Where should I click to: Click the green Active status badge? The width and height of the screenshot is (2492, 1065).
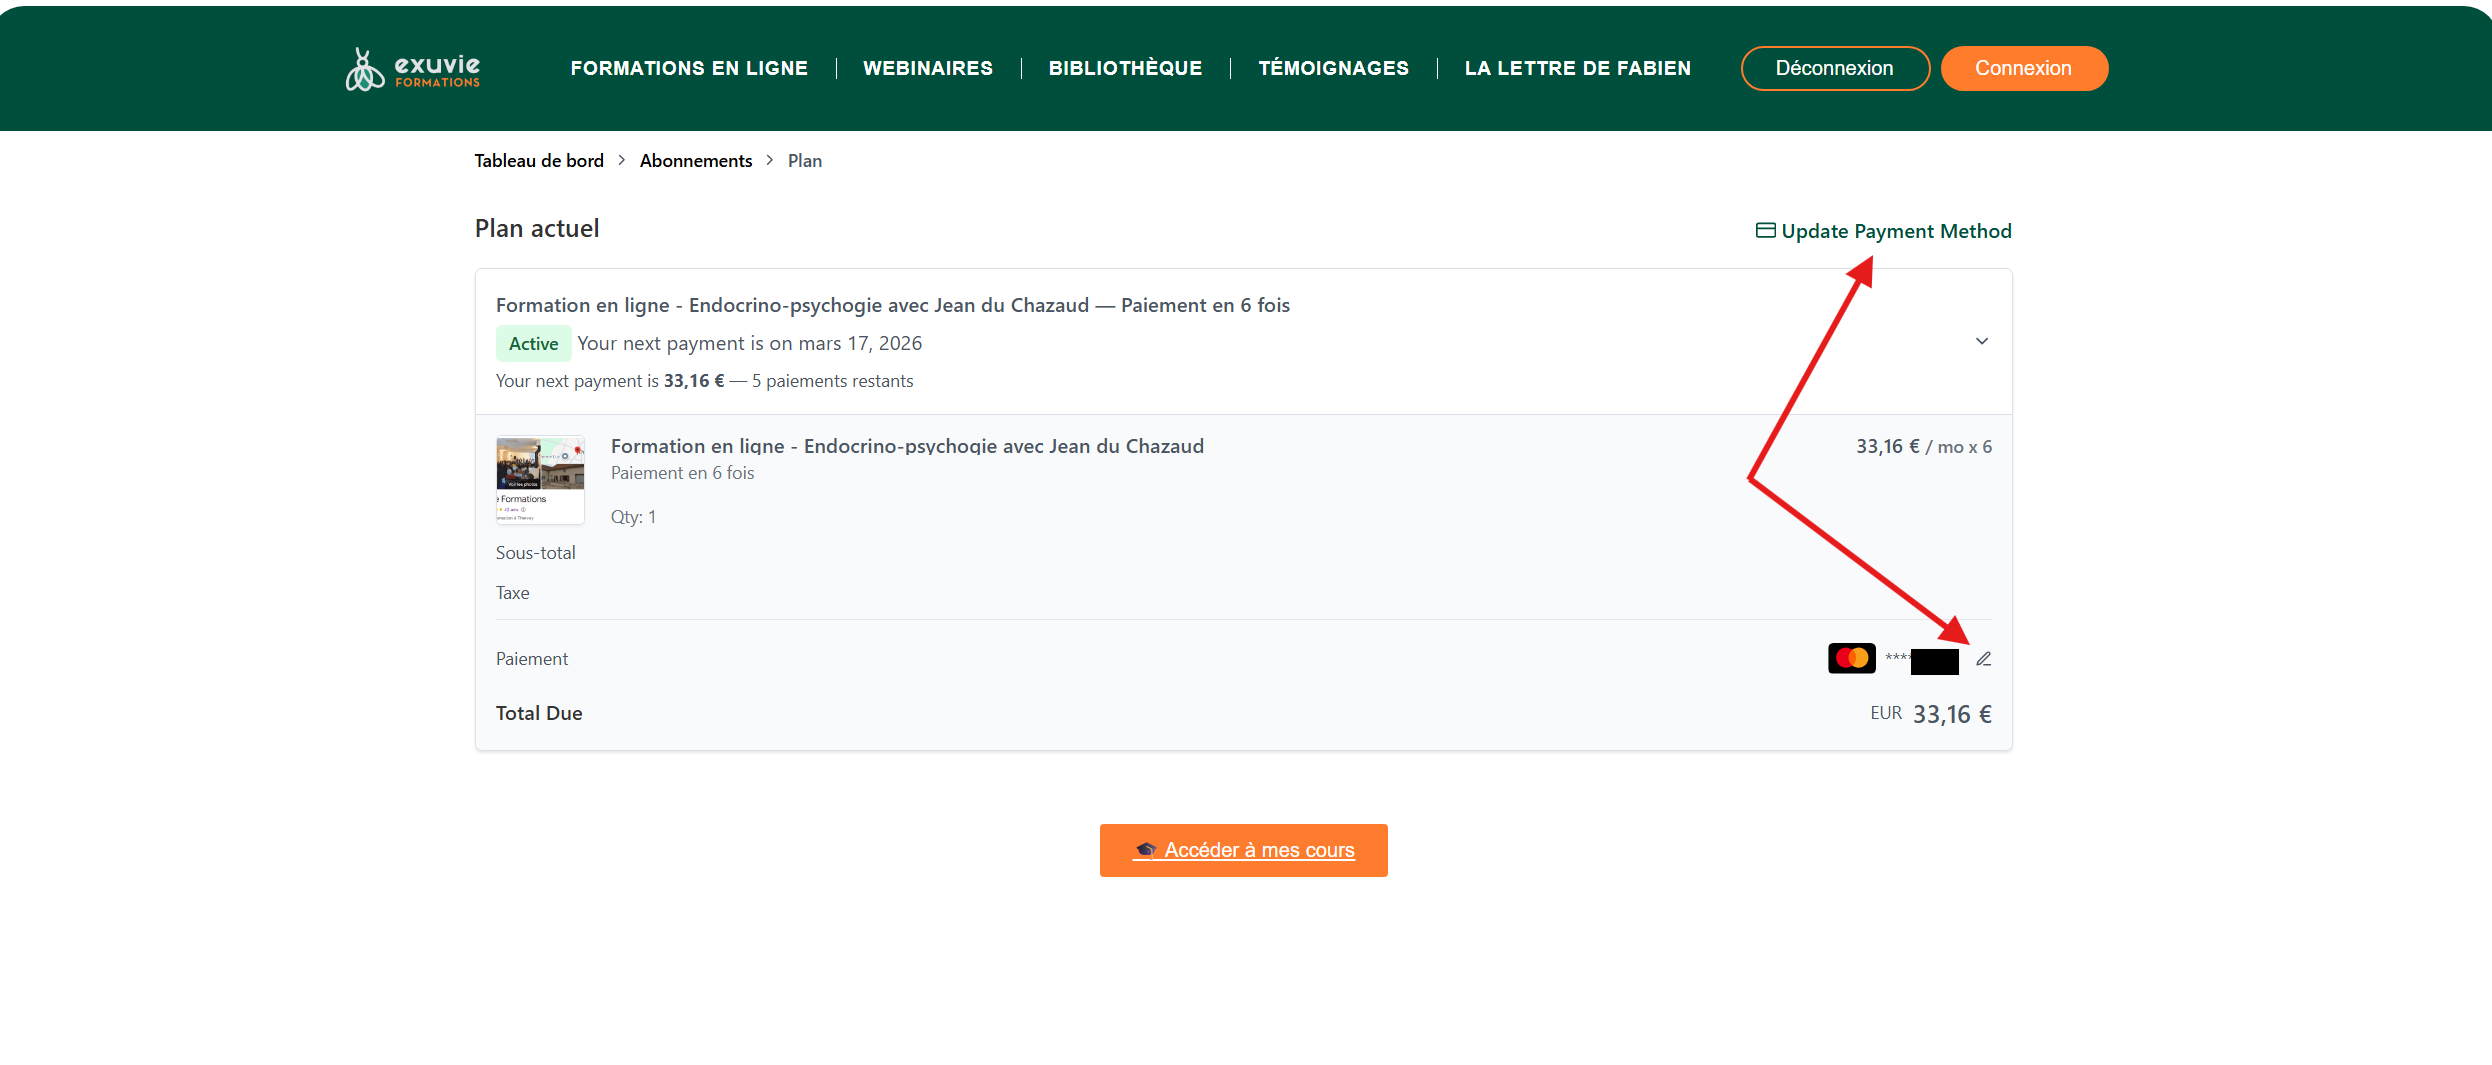pos(533,344)
